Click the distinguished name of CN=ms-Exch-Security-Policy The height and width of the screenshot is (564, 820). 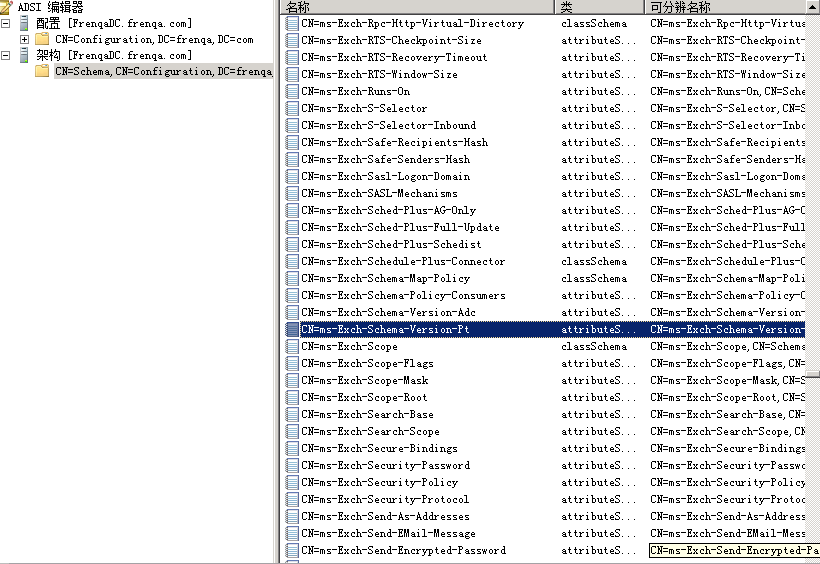tap(727, 482)
